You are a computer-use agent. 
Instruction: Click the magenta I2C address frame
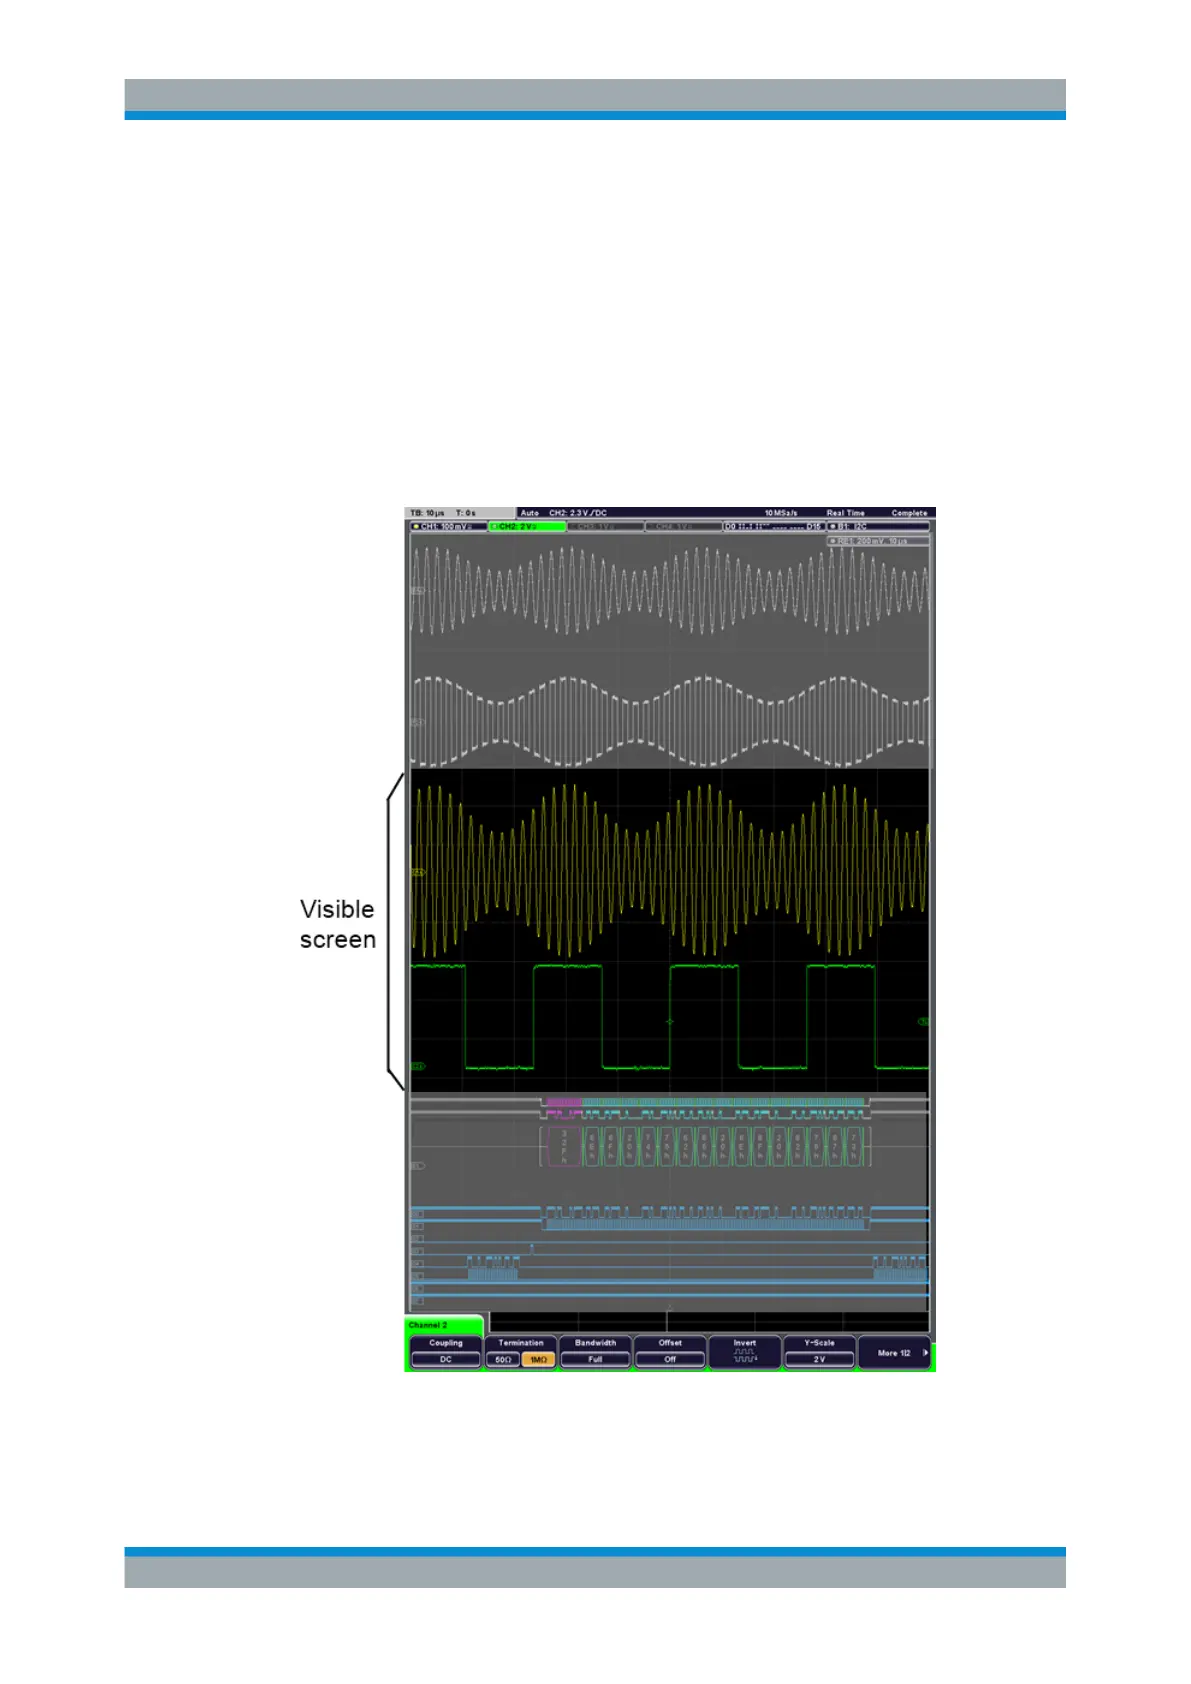564,1146
